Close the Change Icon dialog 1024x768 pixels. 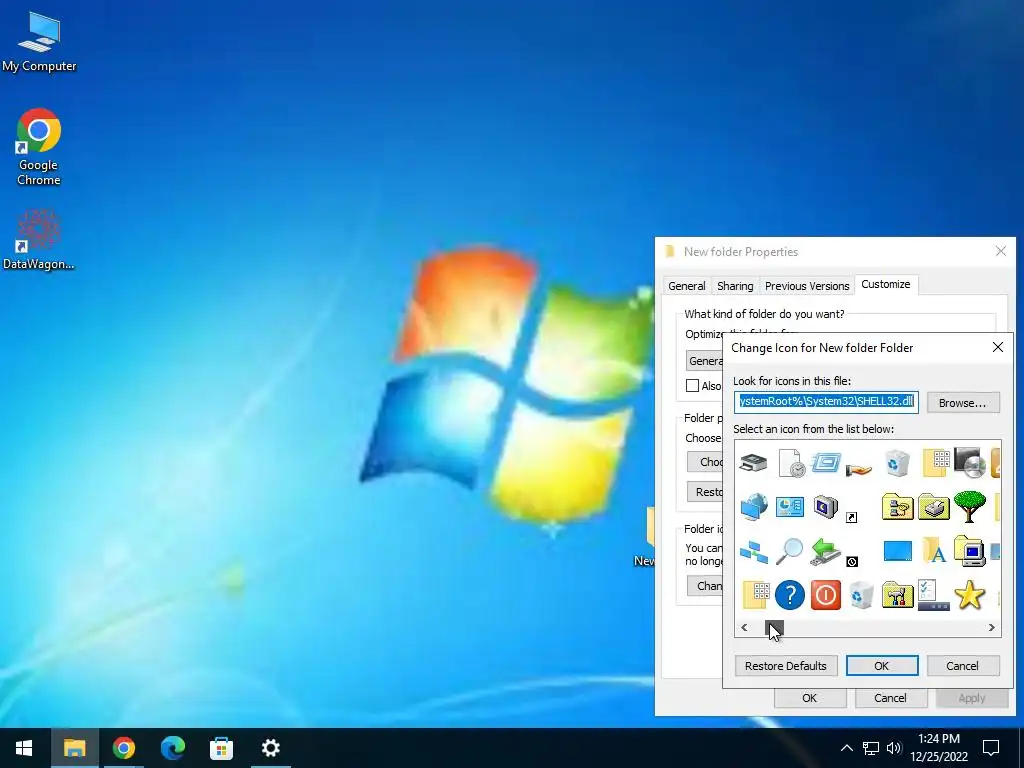click(997, 347)
